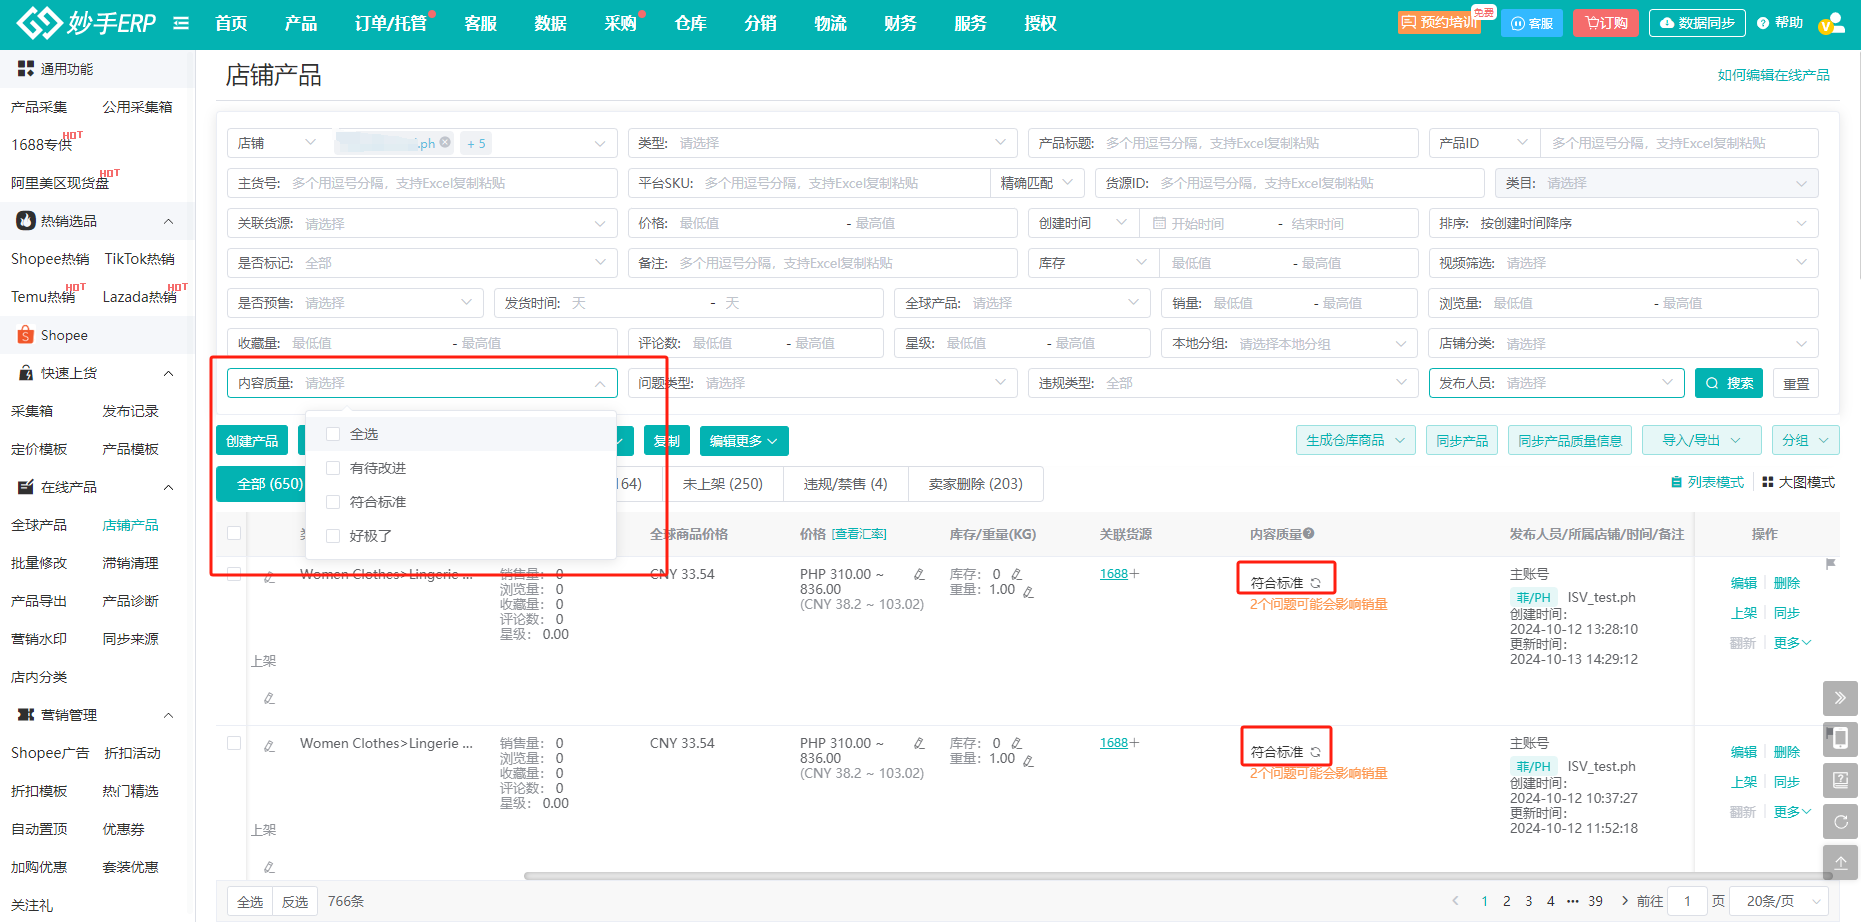
Task: Click the refresh icon on the floating toolbar
Action: tap(1840, 821)
